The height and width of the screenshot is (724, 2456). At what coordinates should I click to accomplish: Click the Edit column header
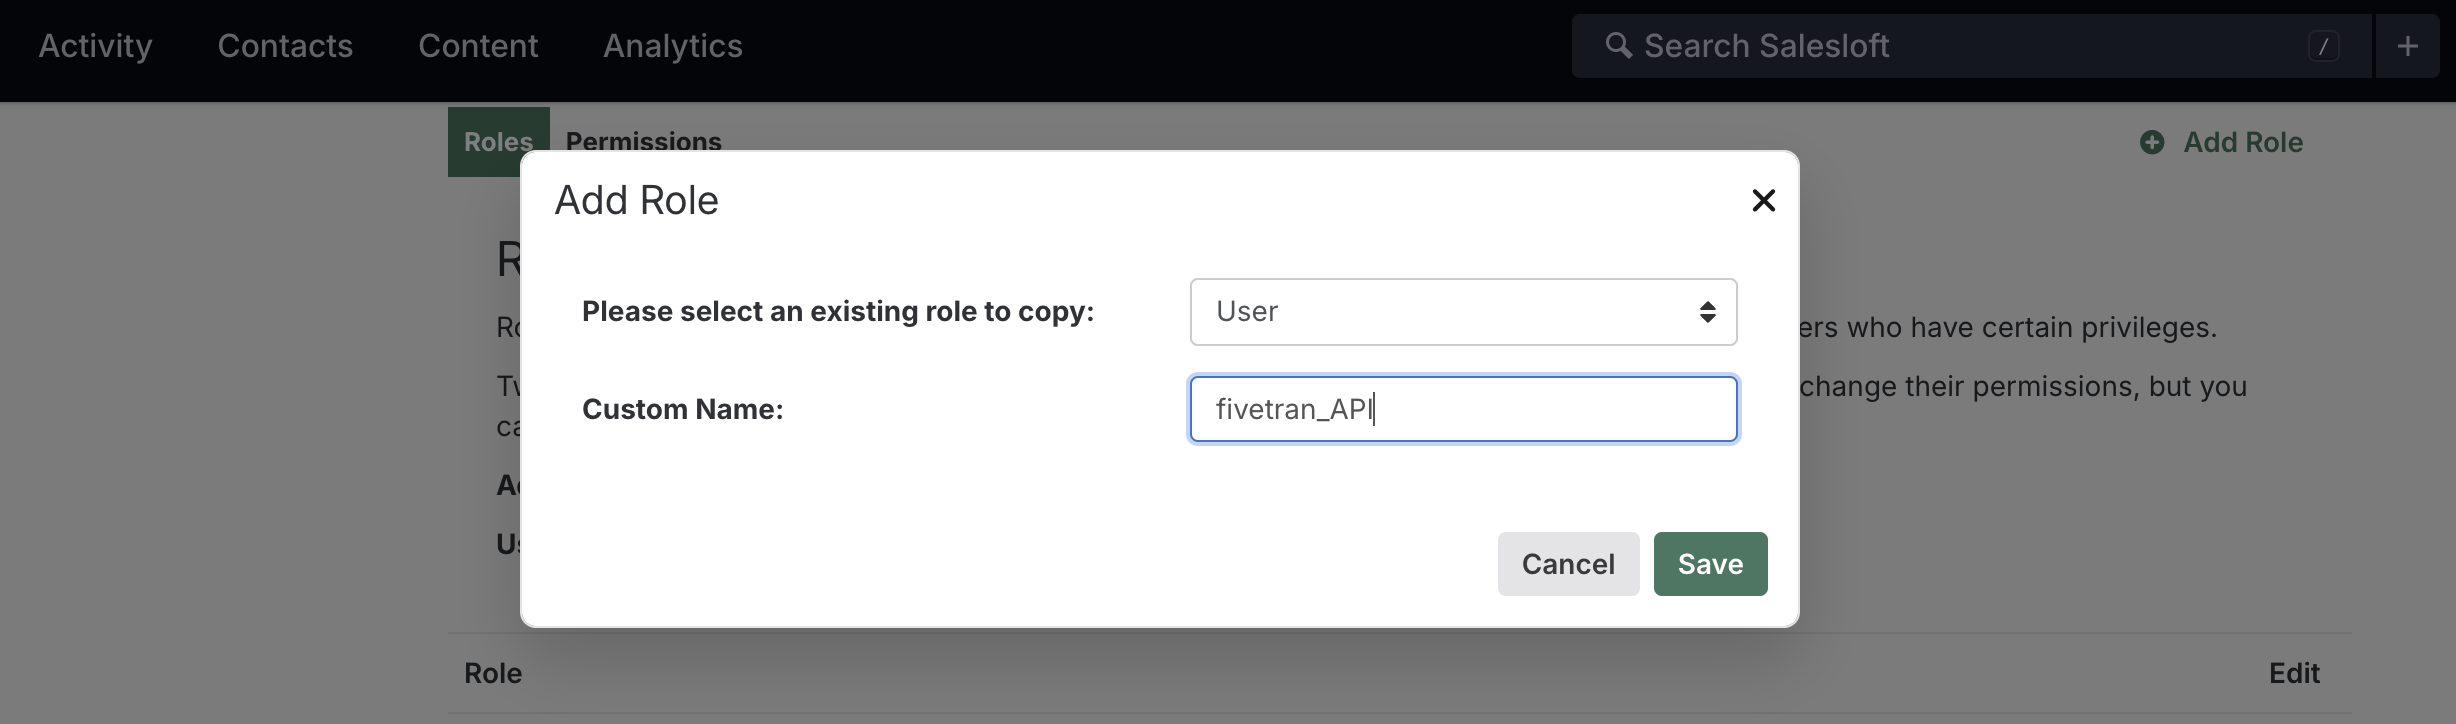(x=2294, y=673)
